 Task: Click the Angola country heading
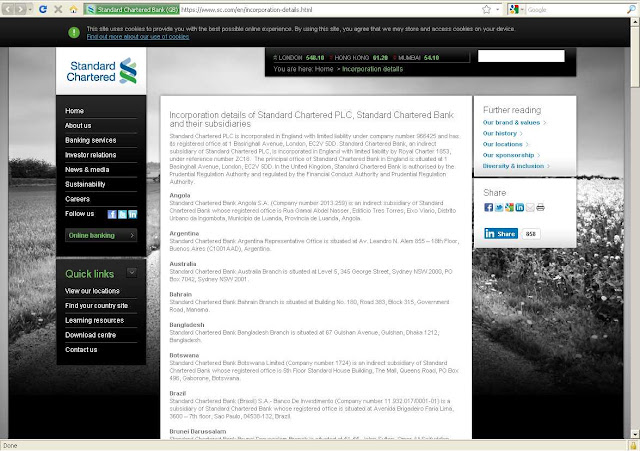click(180, 196)
